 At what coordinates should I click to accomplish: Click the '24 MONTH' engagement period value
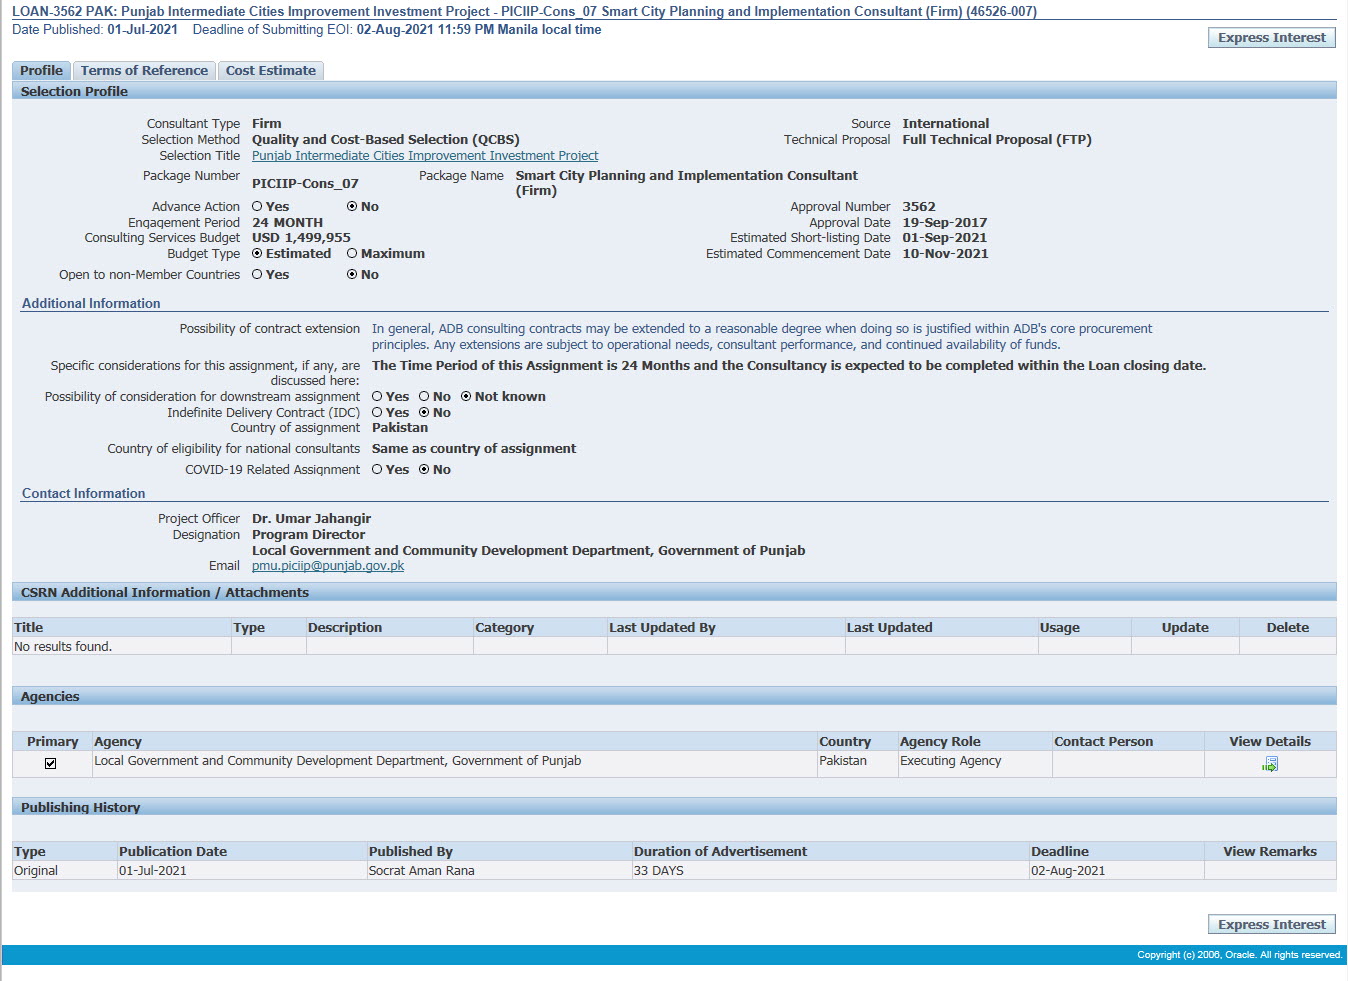pos(287,222)
